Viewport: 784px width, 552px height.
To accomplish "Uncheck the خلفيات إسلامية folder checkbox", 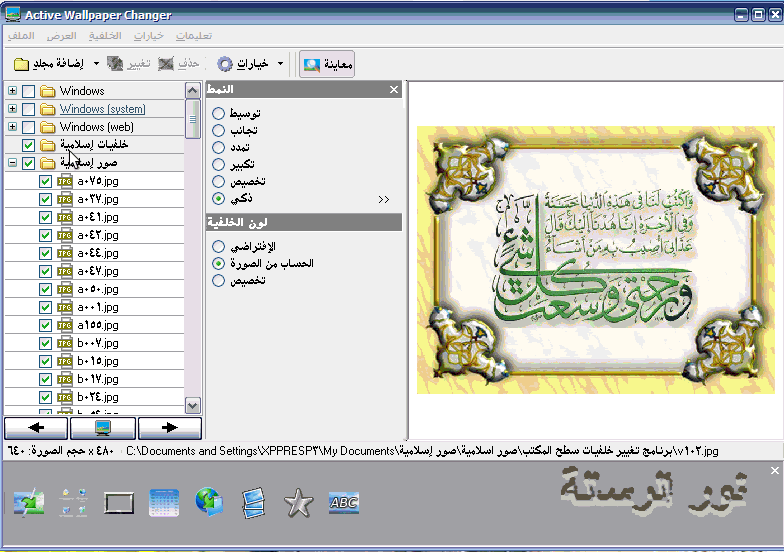I will [x=28, y=145].
